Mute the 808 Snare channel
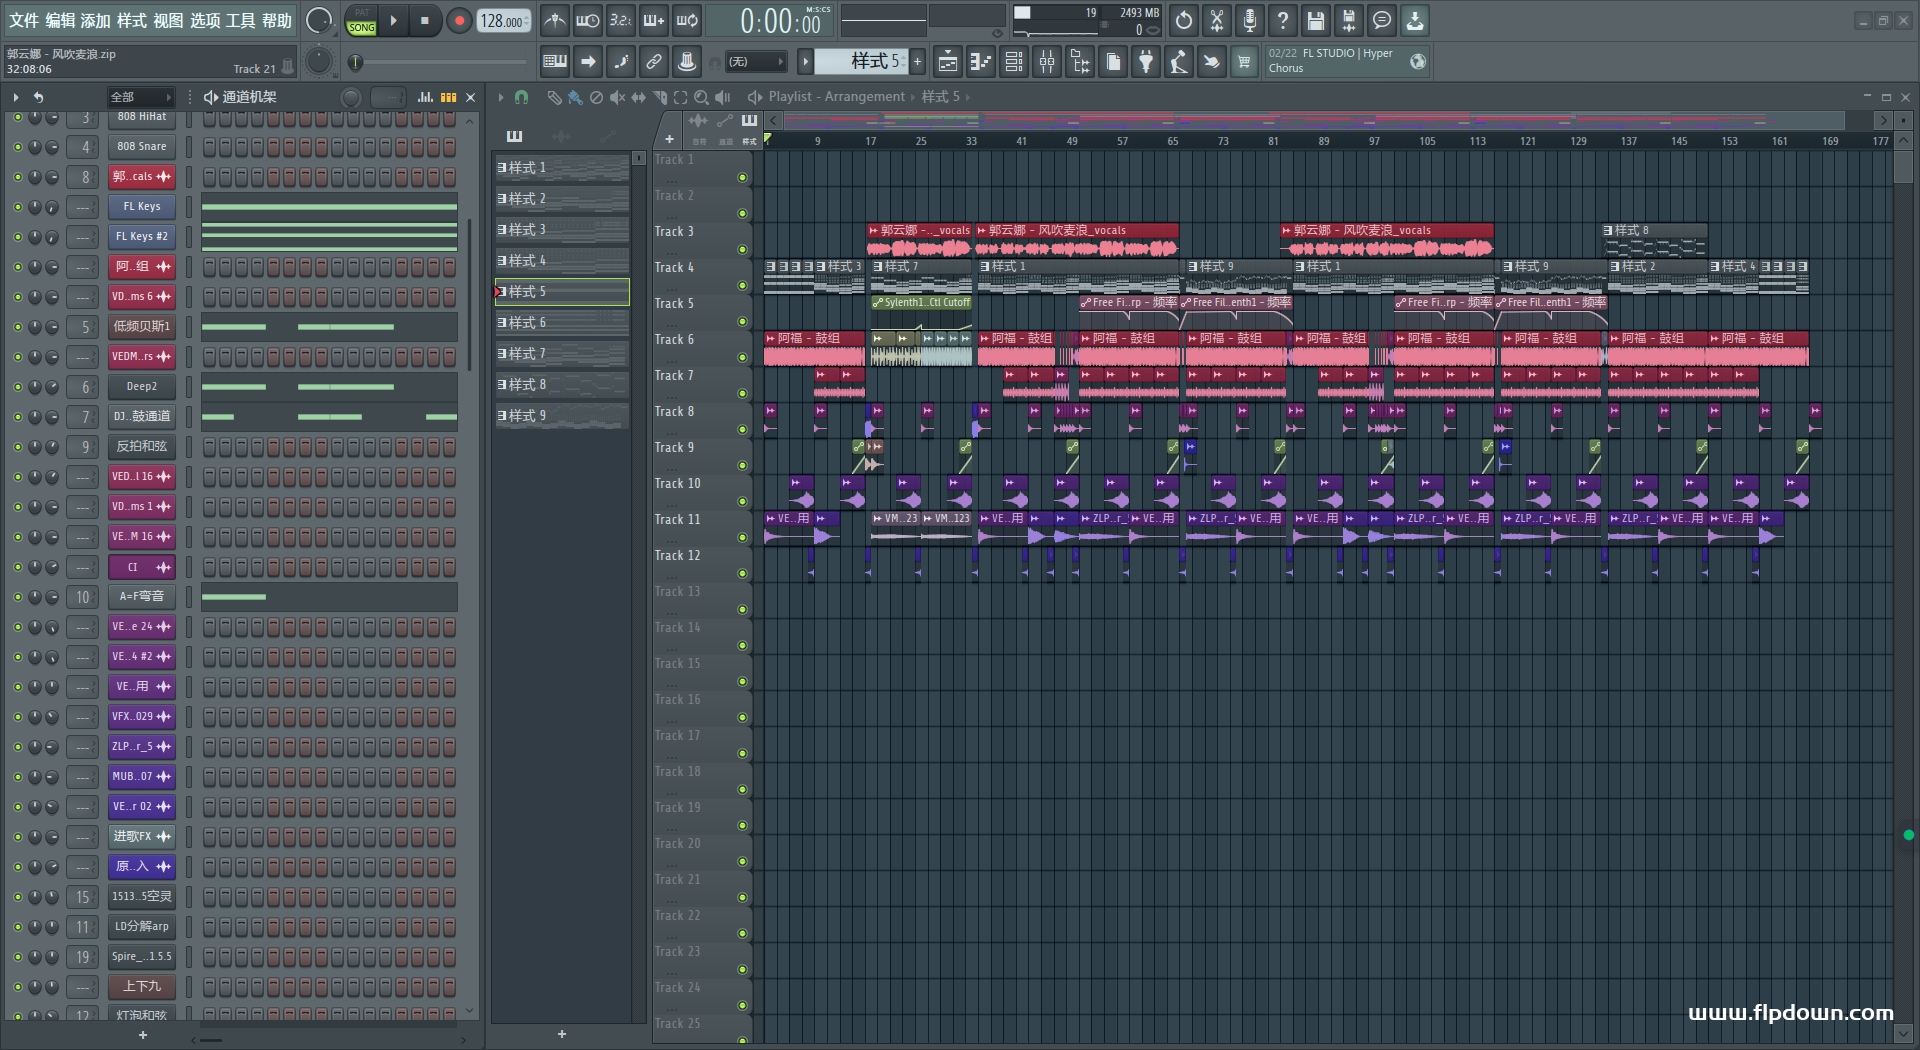Image resolution: width=1920 pixels, height=1050 pixels. (17, 147)
